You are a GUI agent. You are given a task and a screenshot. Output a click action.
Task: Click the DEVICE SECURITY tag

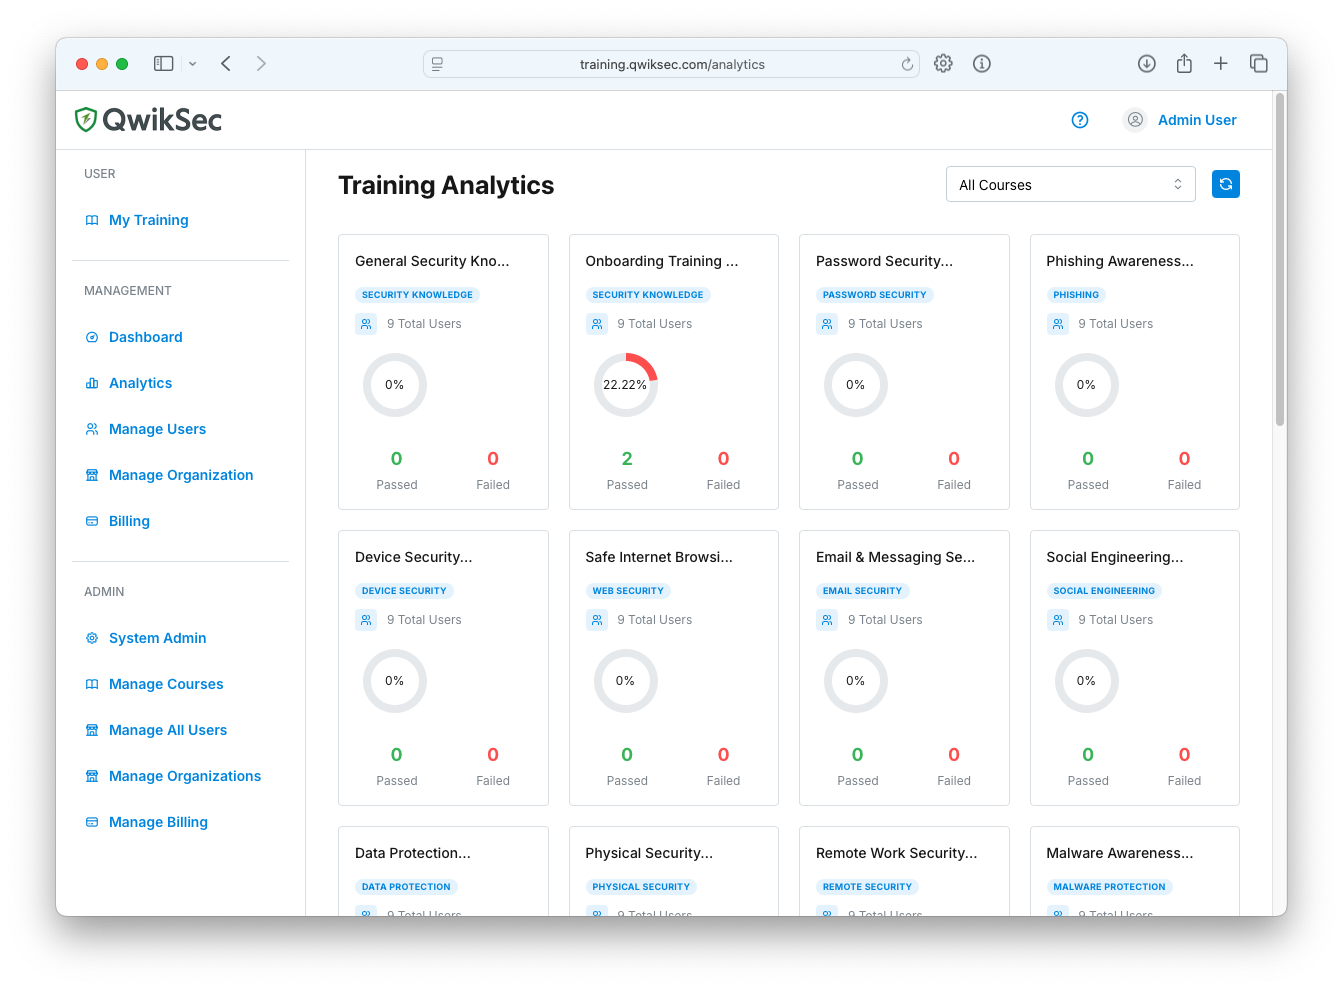pos(404,591)
